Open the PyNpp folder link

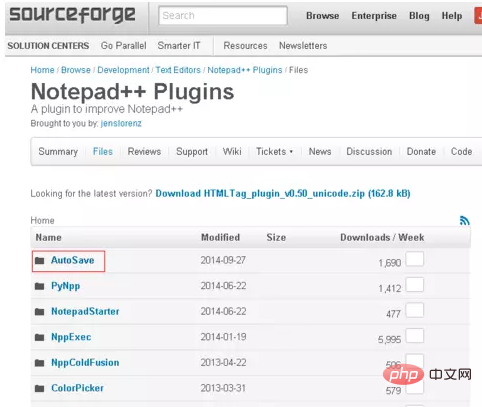pyautogui.click(x=65, y=286)
